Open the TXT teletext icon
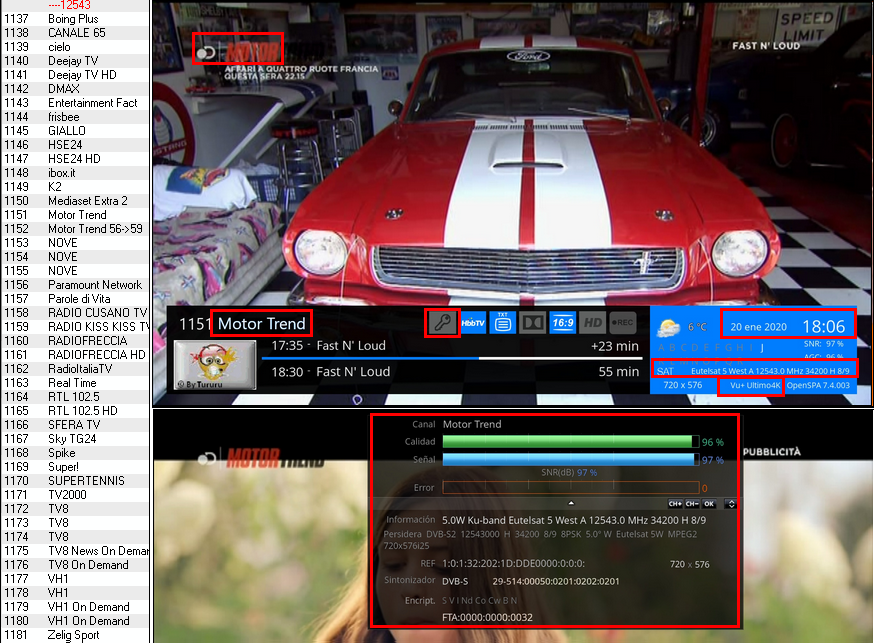The image size is (874, 643). pyautogui.click(x=503, y=323)
